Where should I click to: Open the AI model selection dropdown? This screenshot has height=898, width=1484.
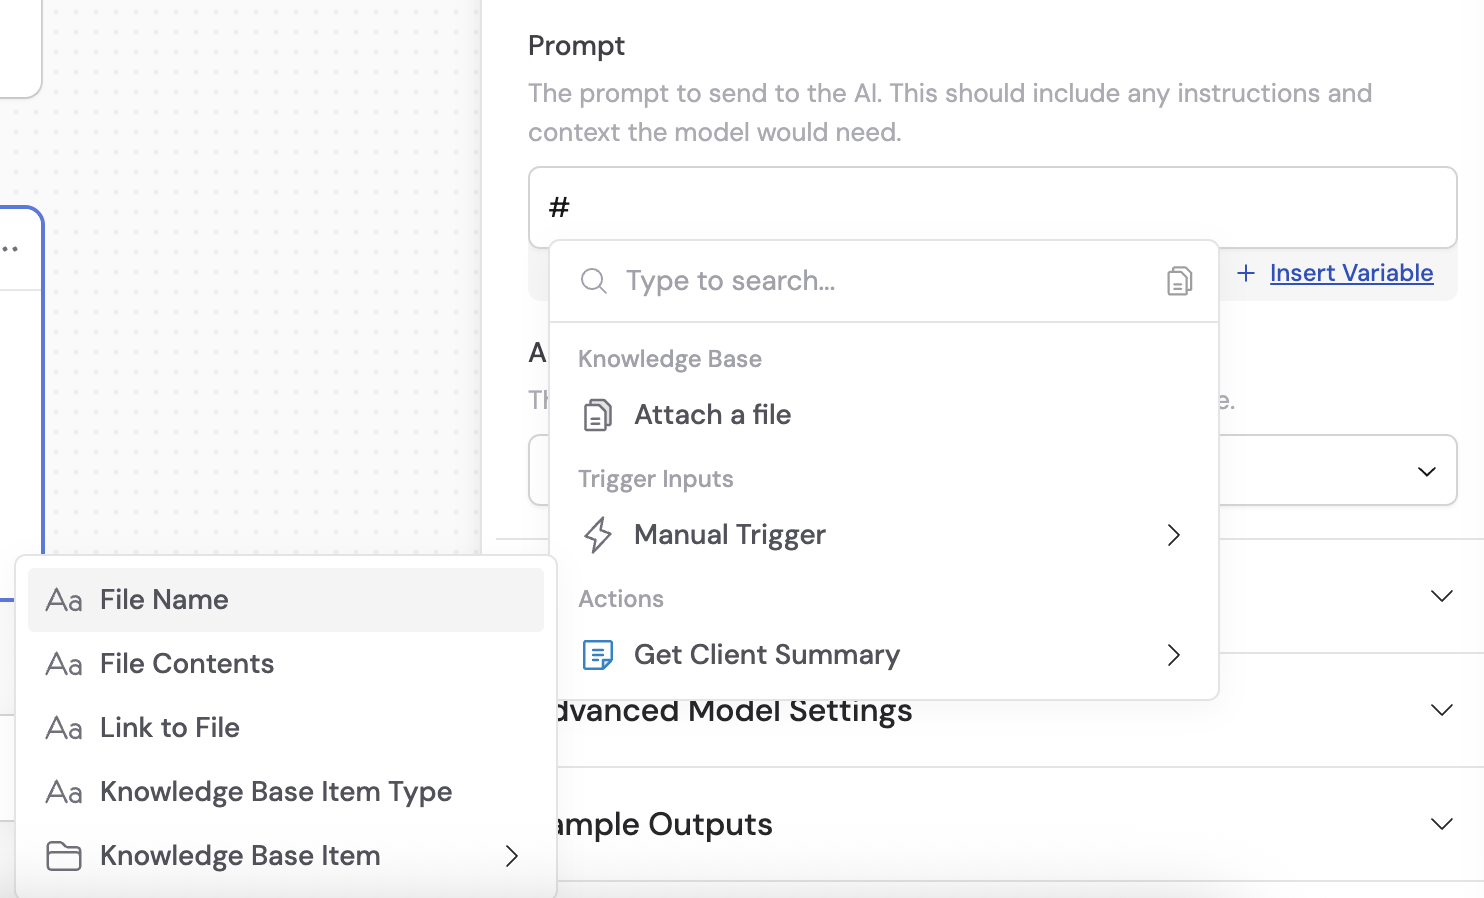1426,470
